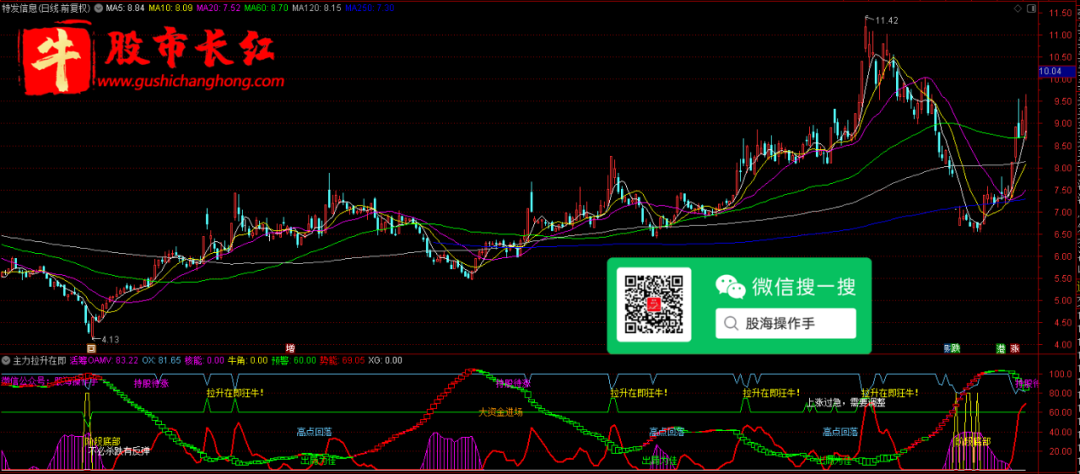Click the 势能: 69.05 value

click(x=342, y=360)
